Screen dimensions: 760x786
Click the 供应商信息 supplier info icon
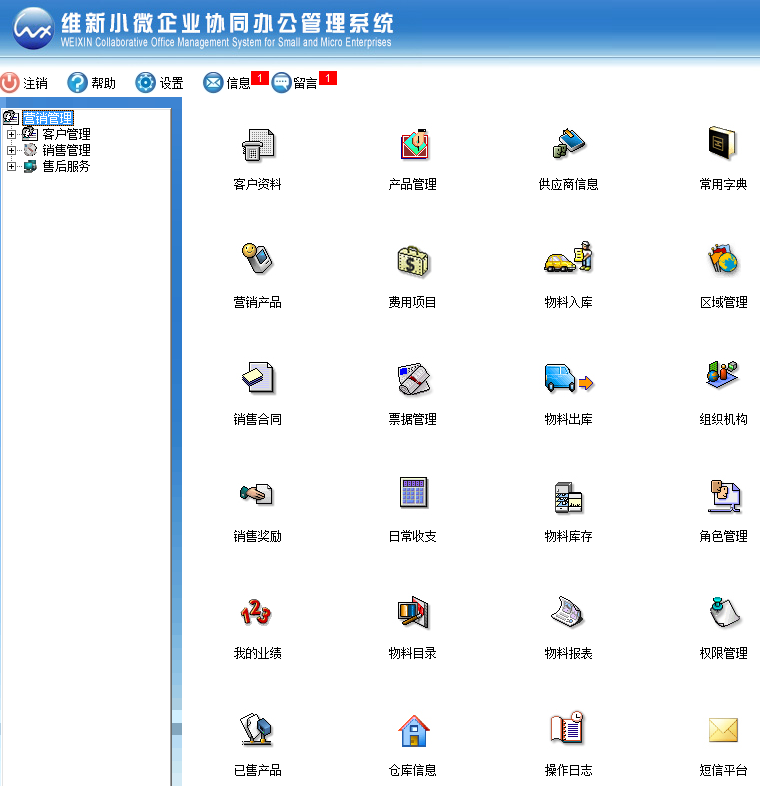coord(568,146)
